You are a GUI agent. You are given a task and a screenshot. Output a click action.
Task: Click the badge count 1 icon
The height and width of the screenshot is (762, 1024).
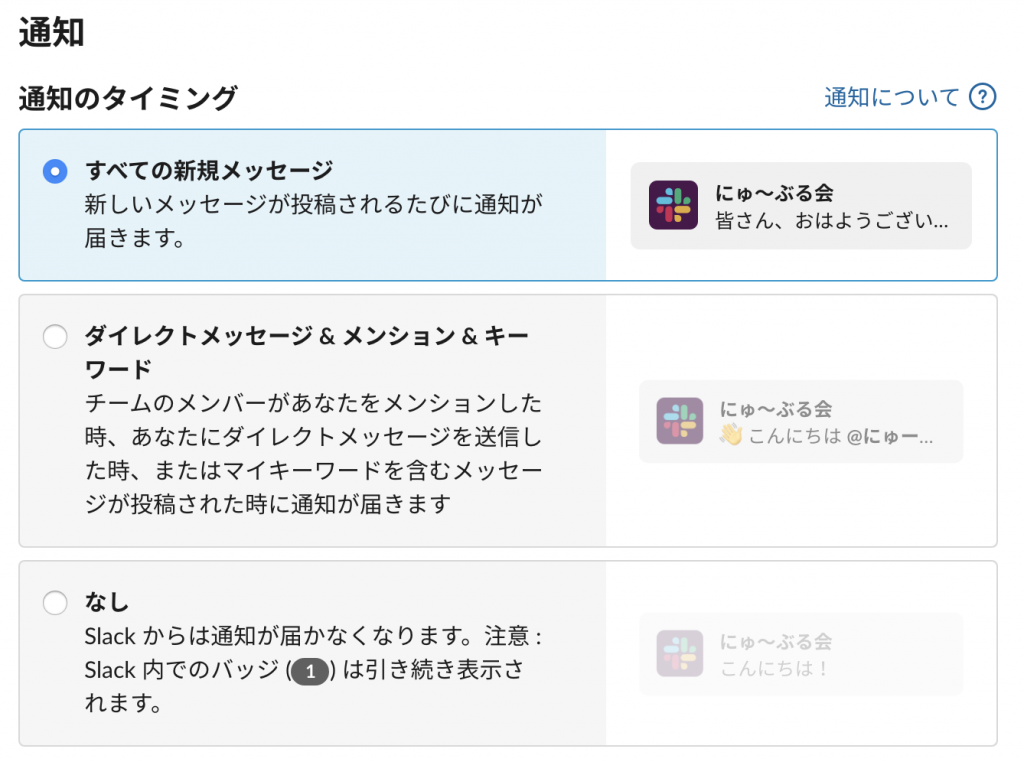tap(310, 671)
